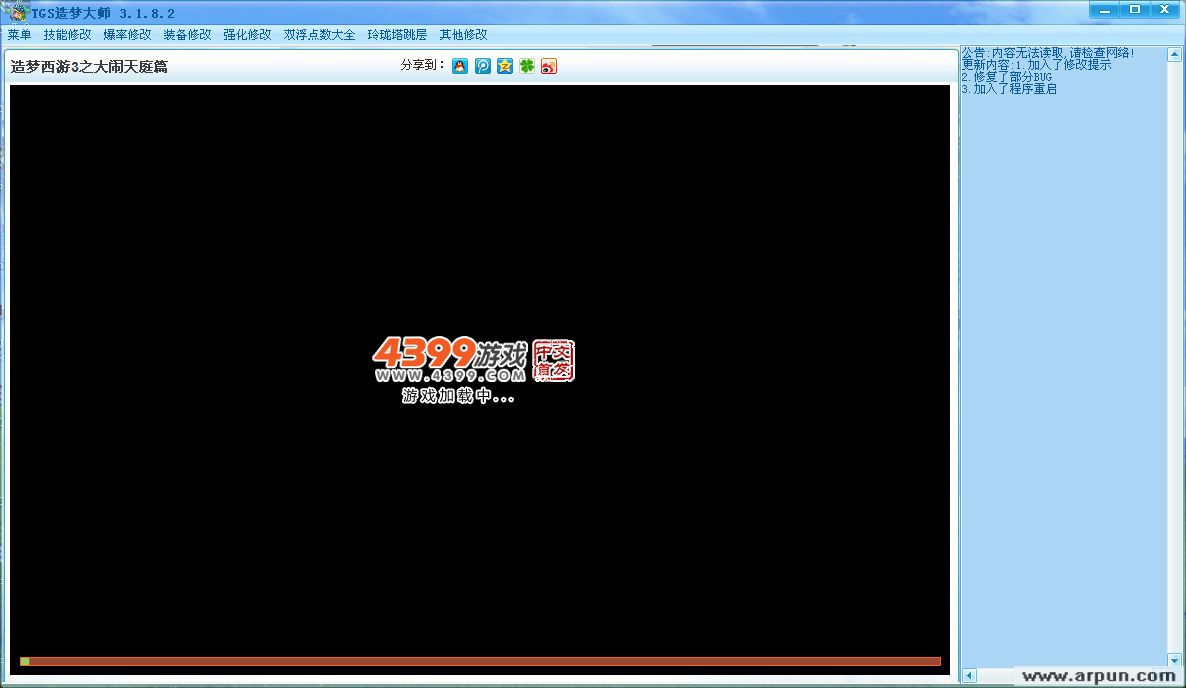Open the 强化修改 menu
The image size is (1186, 688).
pyautogui.click(x=247, y=35)
